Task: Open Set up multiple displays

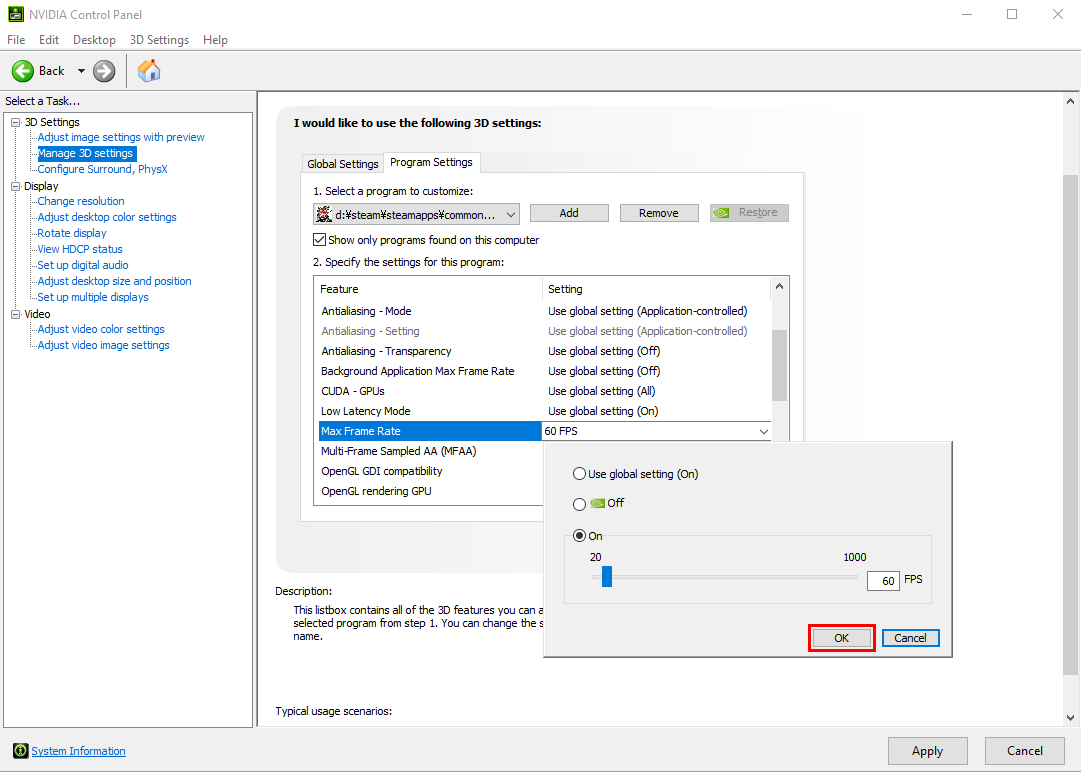Action: point(93,297)
